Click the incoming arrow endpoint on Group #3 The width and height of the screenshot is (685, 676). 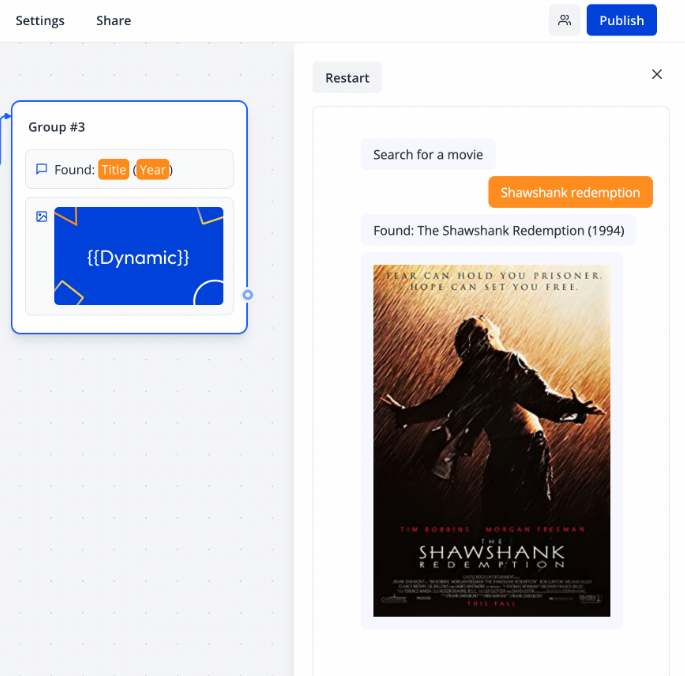(x=8, y=117)
